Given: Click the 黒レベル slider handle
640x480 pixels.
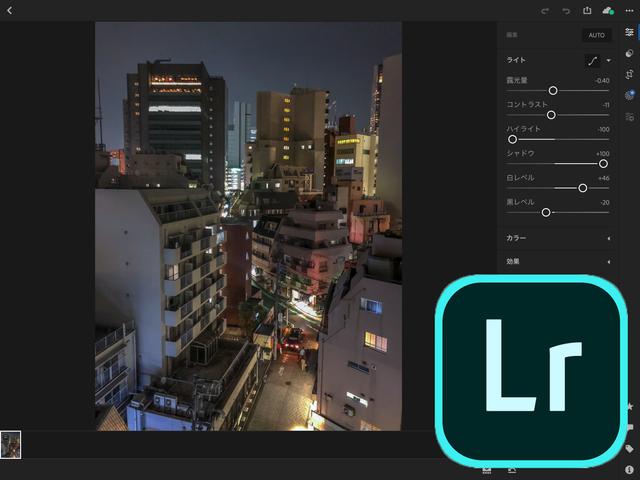Looking at the screenshot, I should 546,213.
